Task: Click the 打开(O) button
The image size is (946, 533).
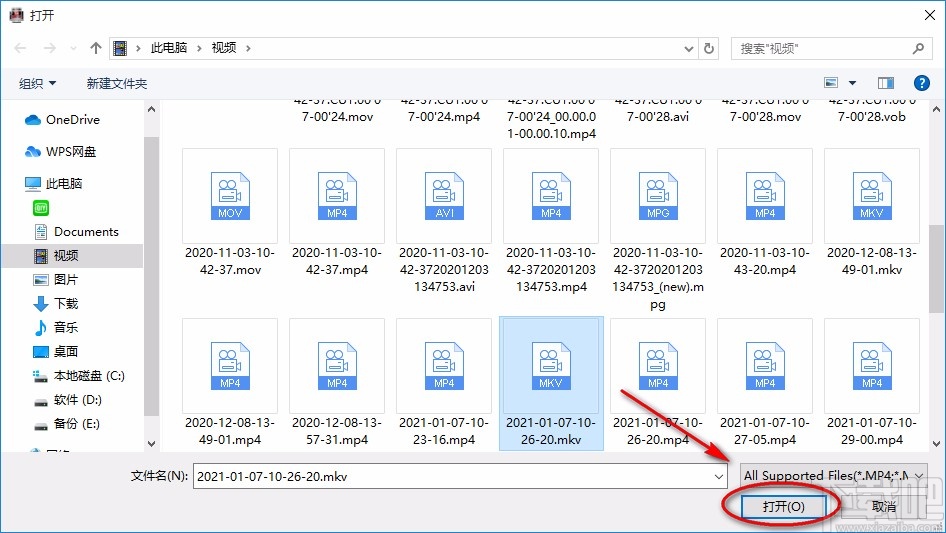Action: 783,506
